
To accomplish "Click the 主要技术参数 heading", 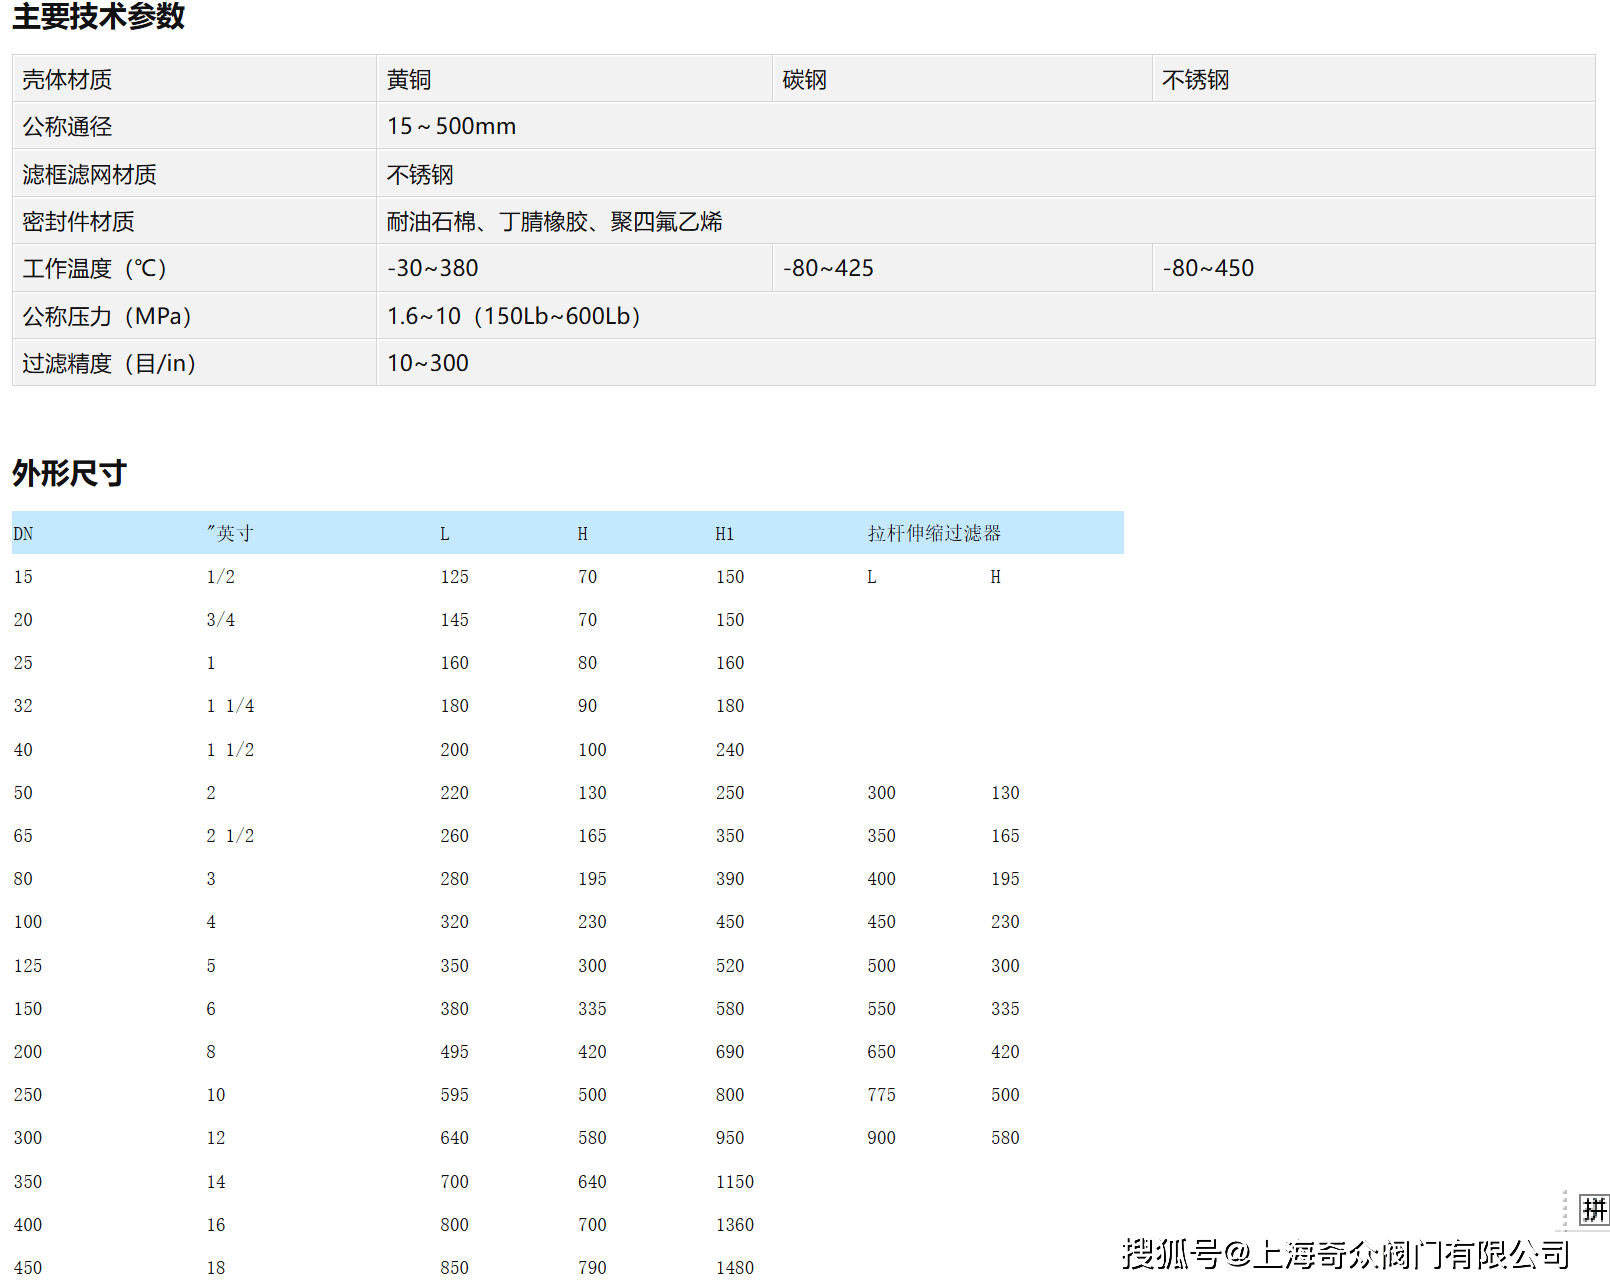I will pyautogui.click(x=98, y=16).
